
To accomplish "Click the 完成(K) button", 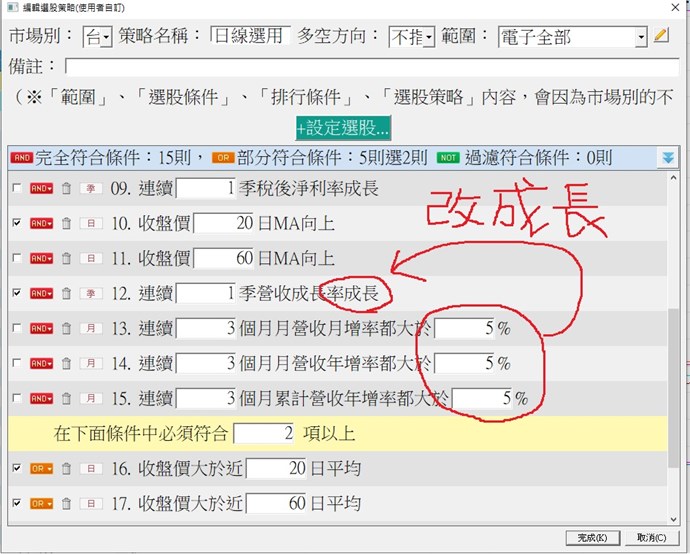I will point(592,538).
